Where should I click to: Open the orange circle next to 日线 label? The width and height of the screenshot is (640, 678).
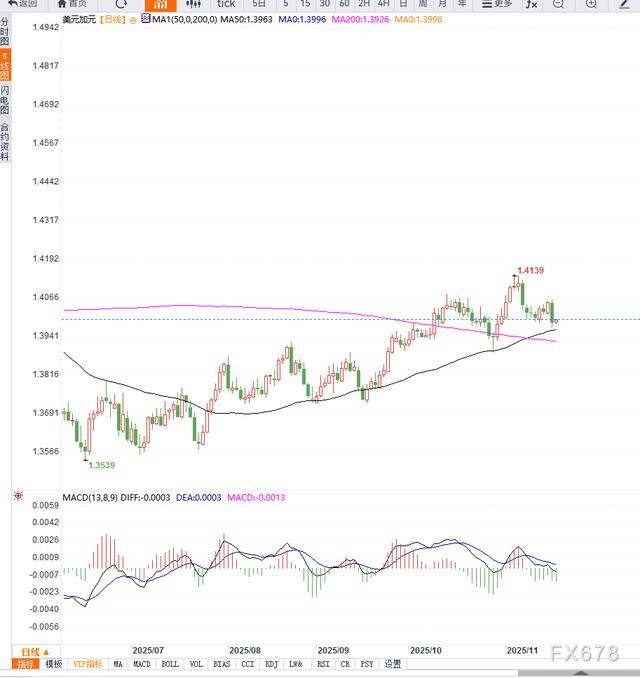tap(133, 20)
